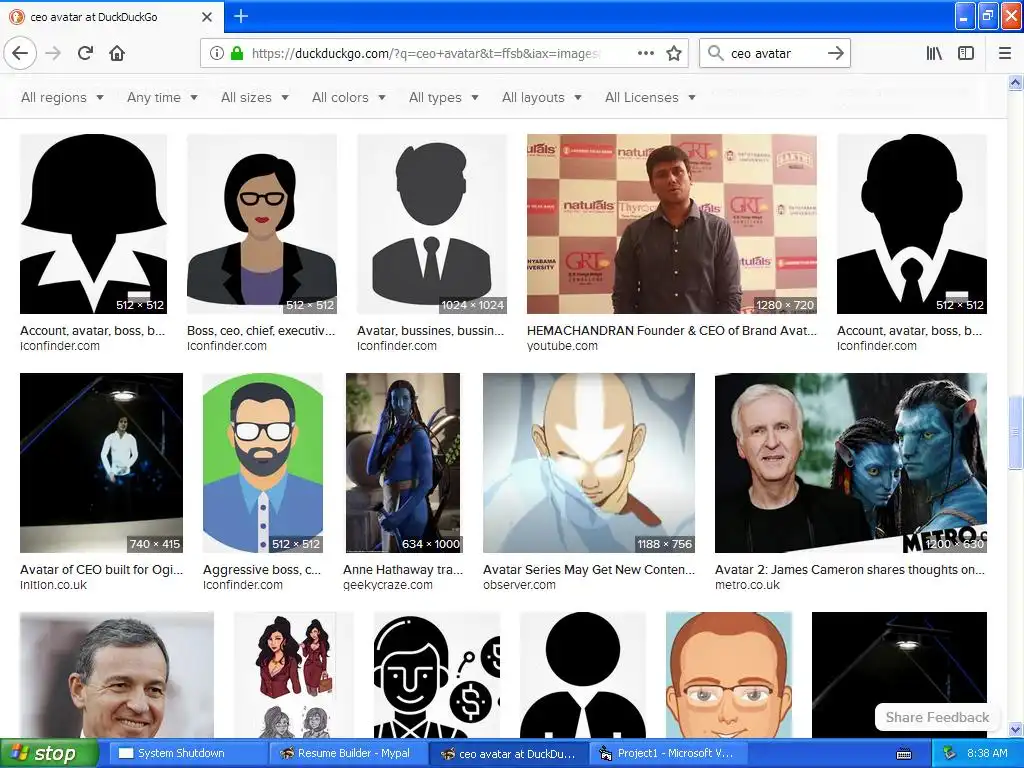Open the Library bookshelf icon

coord(934,53)
